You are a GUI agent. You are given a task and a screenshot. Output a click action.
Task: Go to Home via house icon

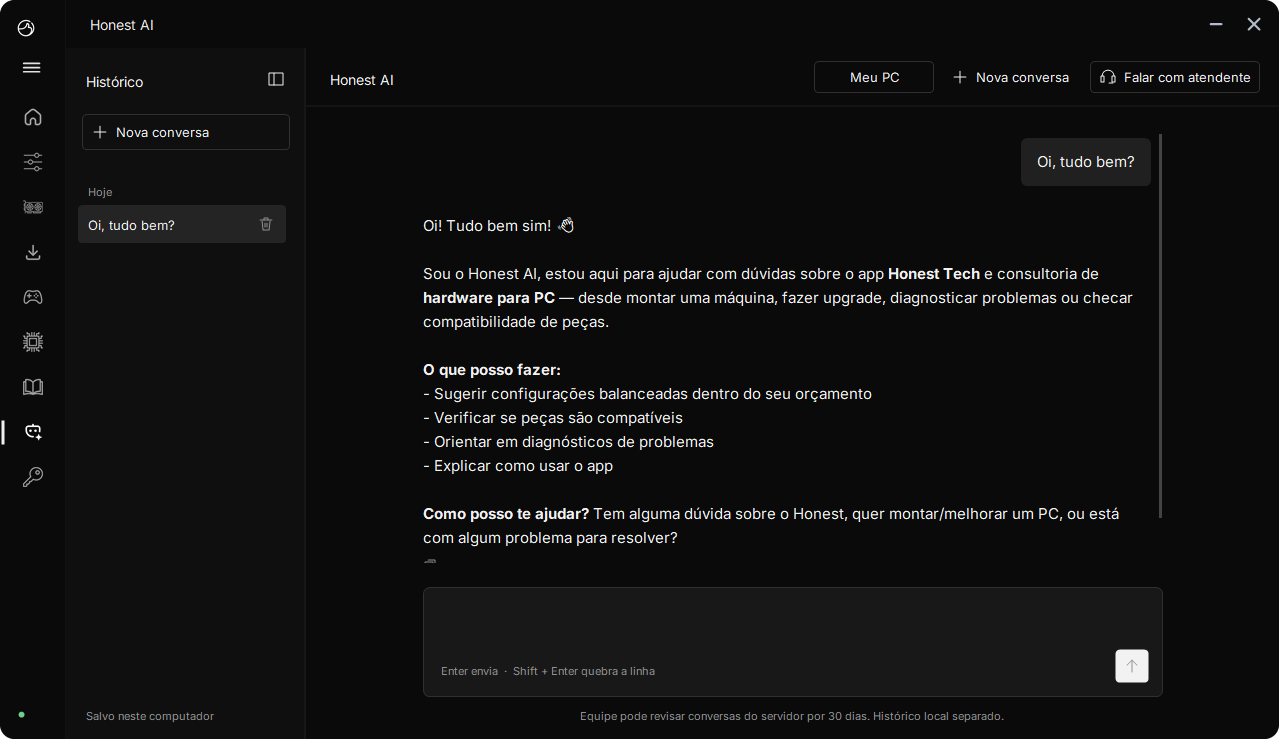tap(33, 117)
